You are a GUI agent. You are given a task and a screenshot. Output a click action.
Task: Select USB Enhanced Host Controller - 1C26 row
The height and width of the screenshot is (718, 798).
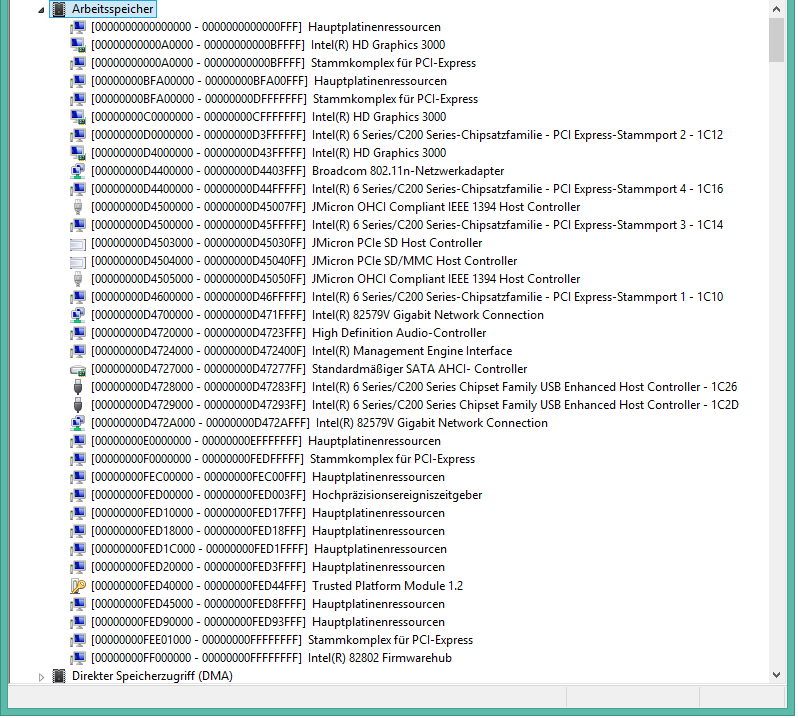click(414, 387)
